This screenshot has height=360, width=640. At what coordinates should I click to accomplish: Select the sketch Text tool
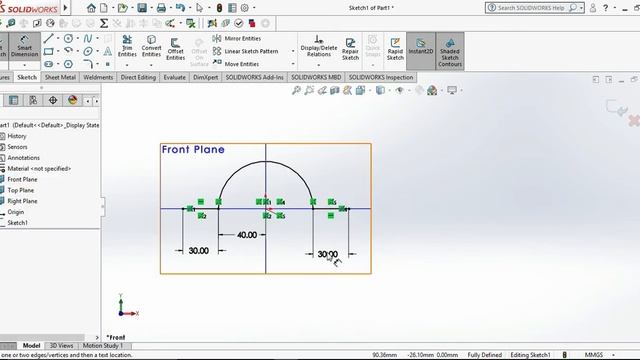click(107, 51)
